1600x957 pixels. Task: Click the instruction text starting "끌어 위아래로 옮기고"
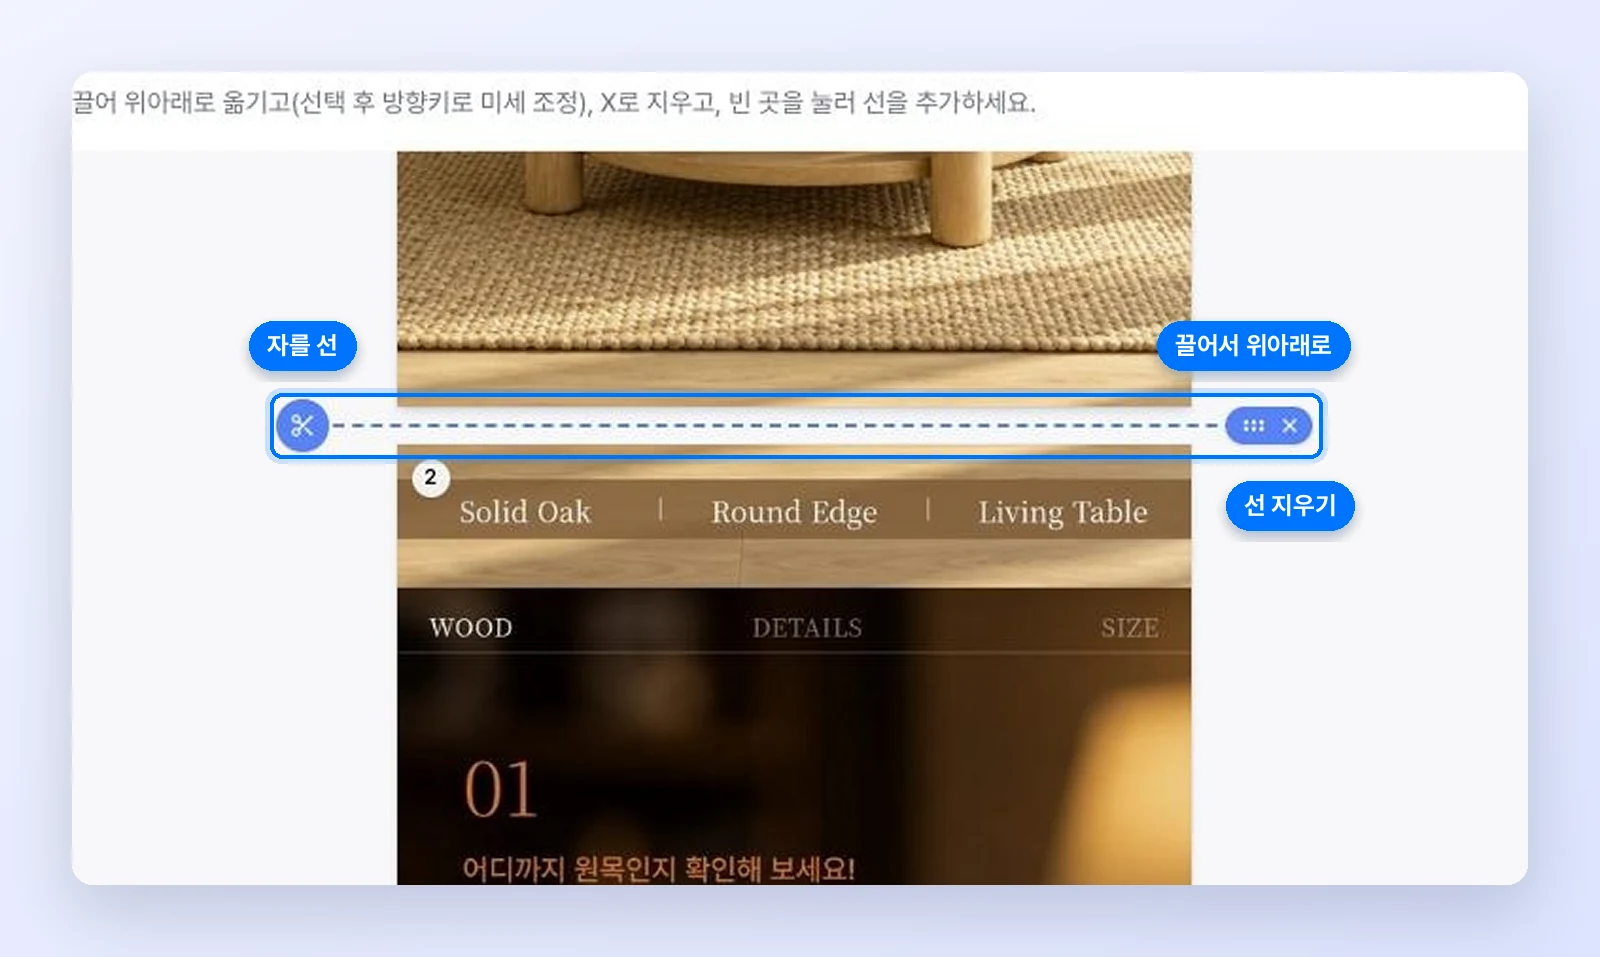click(554, 102)
